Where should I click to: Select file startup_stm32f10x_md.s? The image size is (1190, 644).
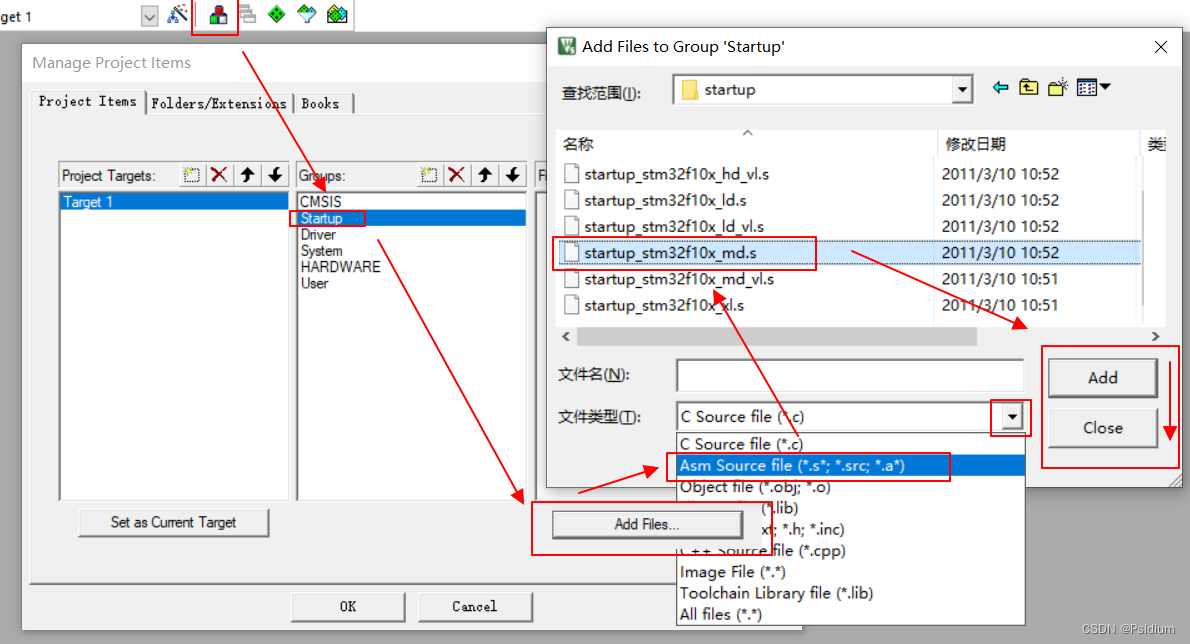click(670, 253)
